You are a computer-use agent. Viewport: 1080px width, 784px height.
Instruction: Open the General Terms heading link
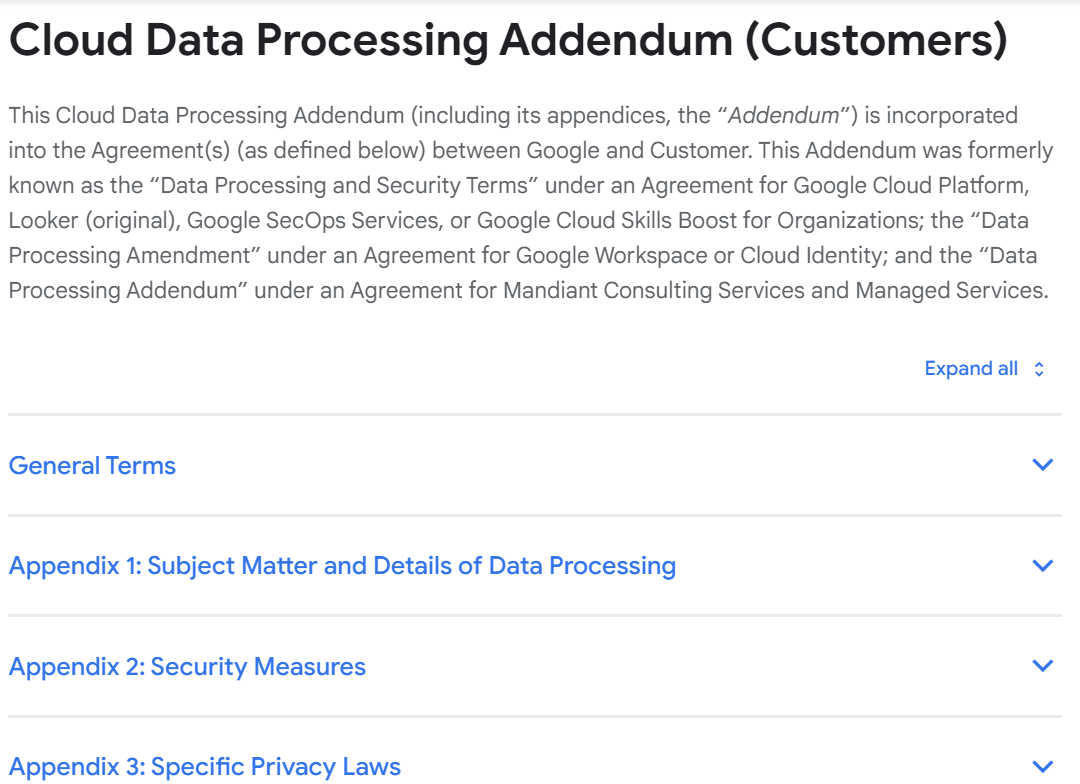point(92,464)
